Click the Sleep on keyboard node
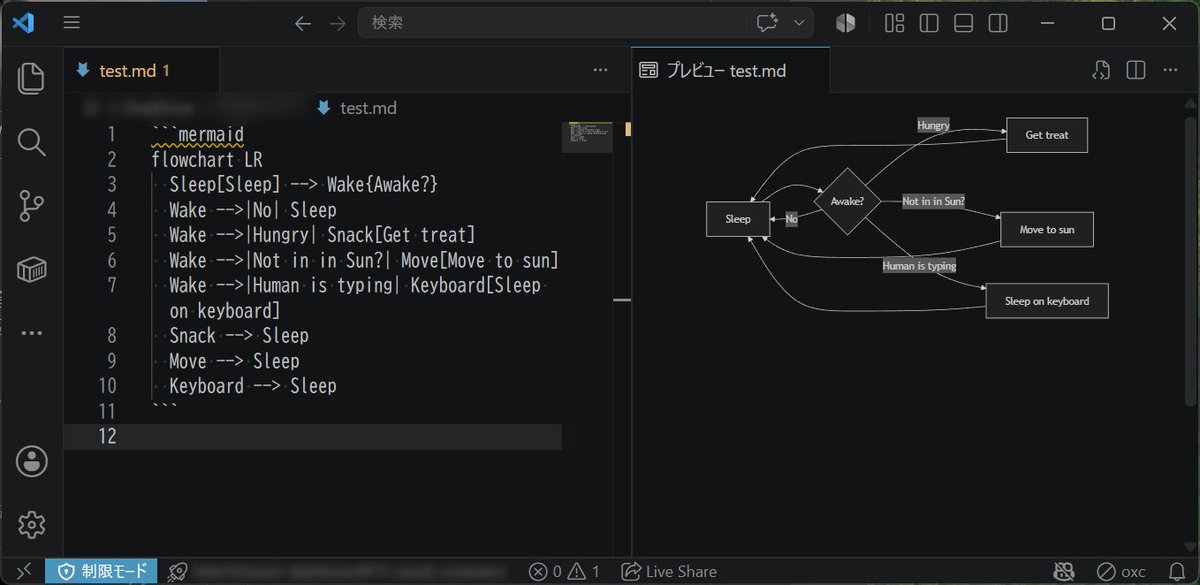This screenshot has width=1200, height=585. coord(1047,301)
